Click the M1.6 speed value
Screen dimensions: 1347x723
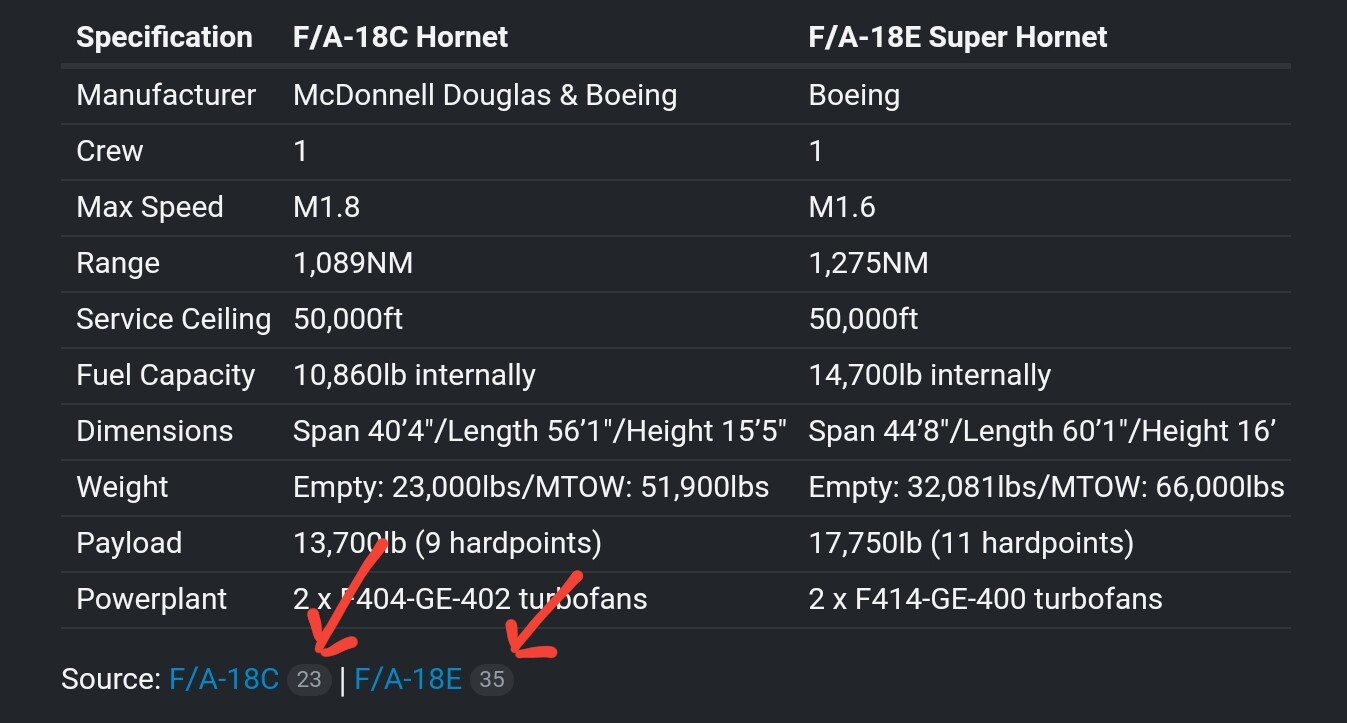[x=842, y=207]
